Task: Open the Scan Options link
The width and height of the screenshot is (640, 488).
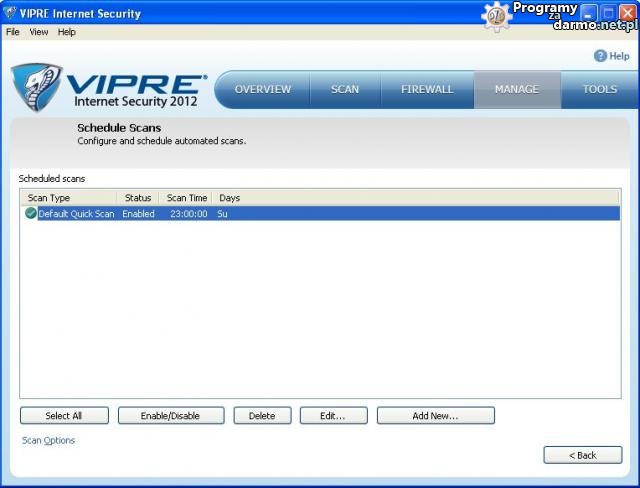Action: pyautogui.click(x=48, y=441)
